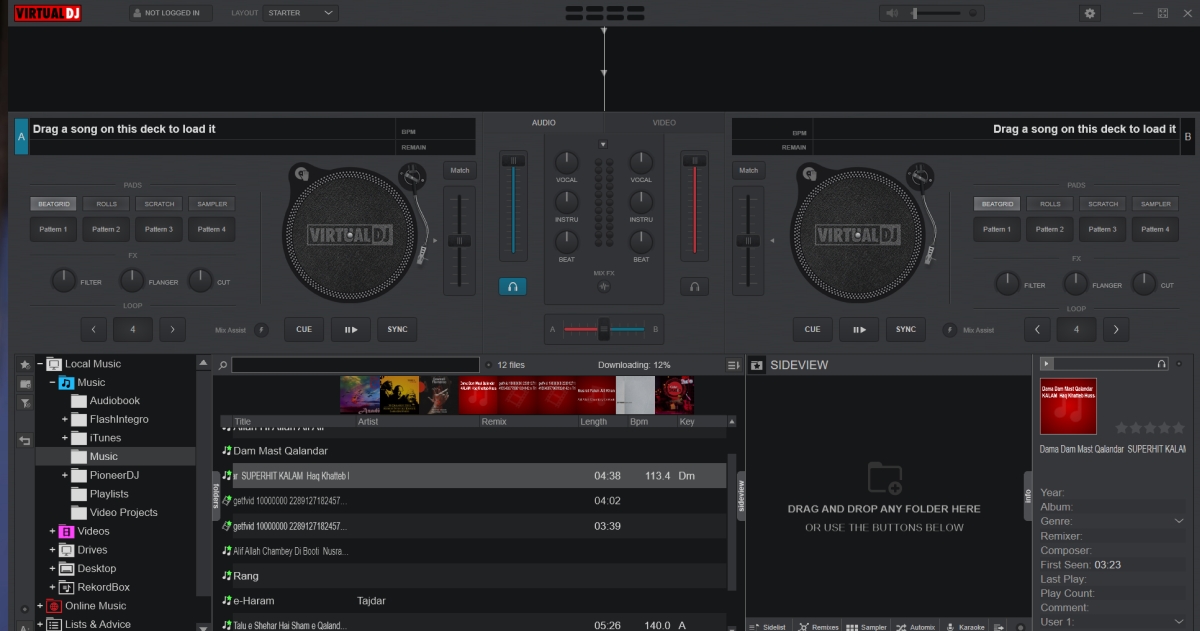The height and width of the screenshot is (631, 1200).
Task: Click the folder browse icon next to SIDEVIEW
Action: coord(756,365)
